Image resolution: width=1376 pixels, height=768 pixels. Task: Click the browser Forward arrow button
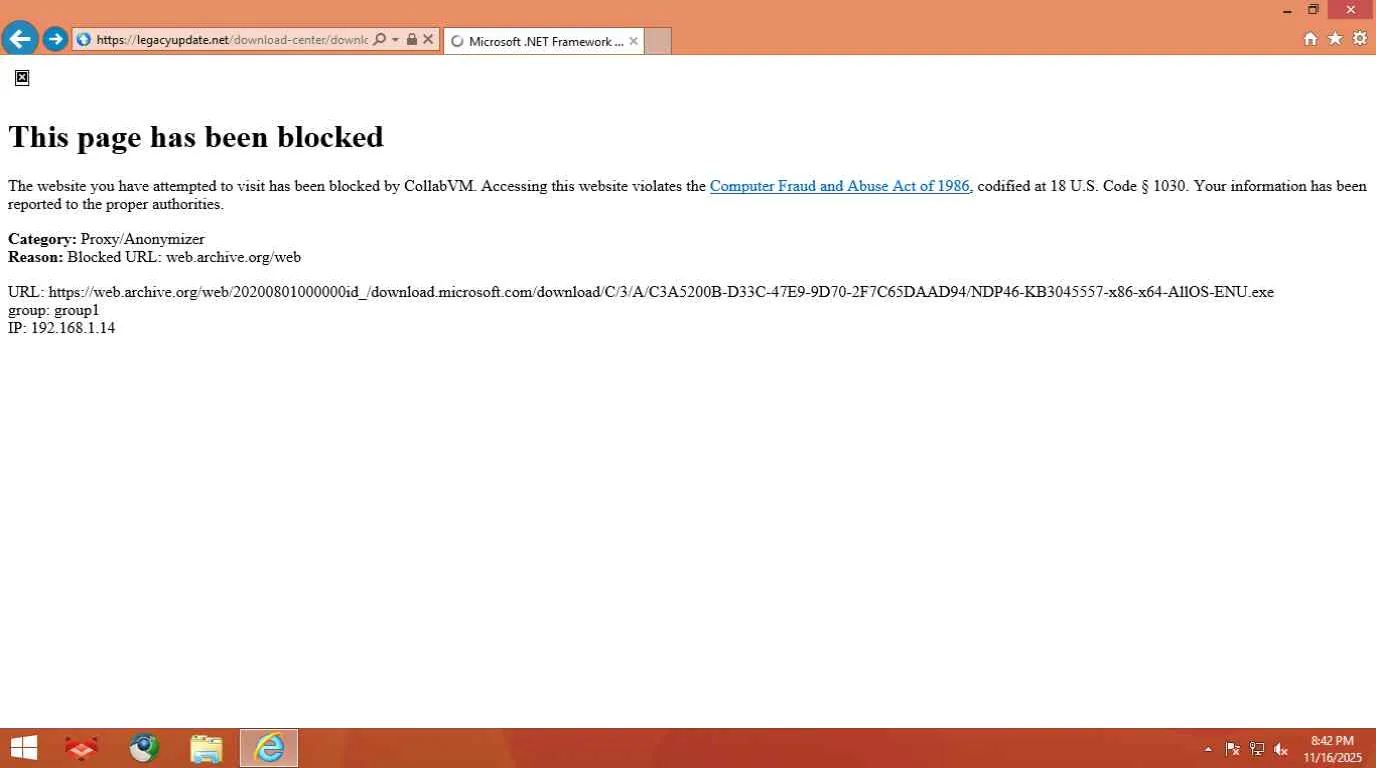pyautogui.click(x=55, y=40)
